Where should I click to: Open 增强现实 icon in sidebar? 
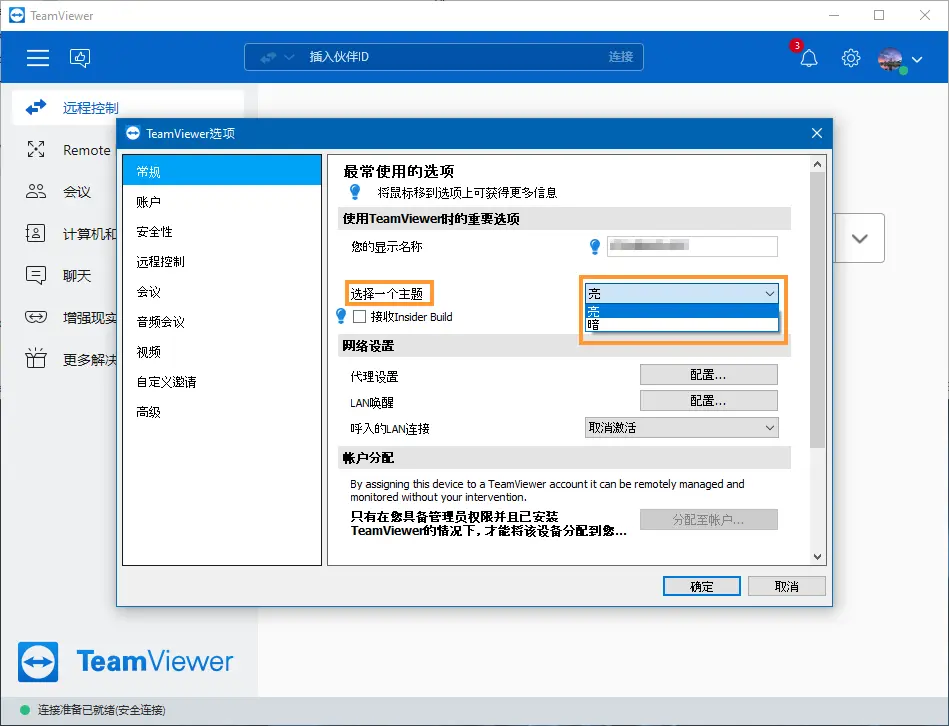point(36,317)
